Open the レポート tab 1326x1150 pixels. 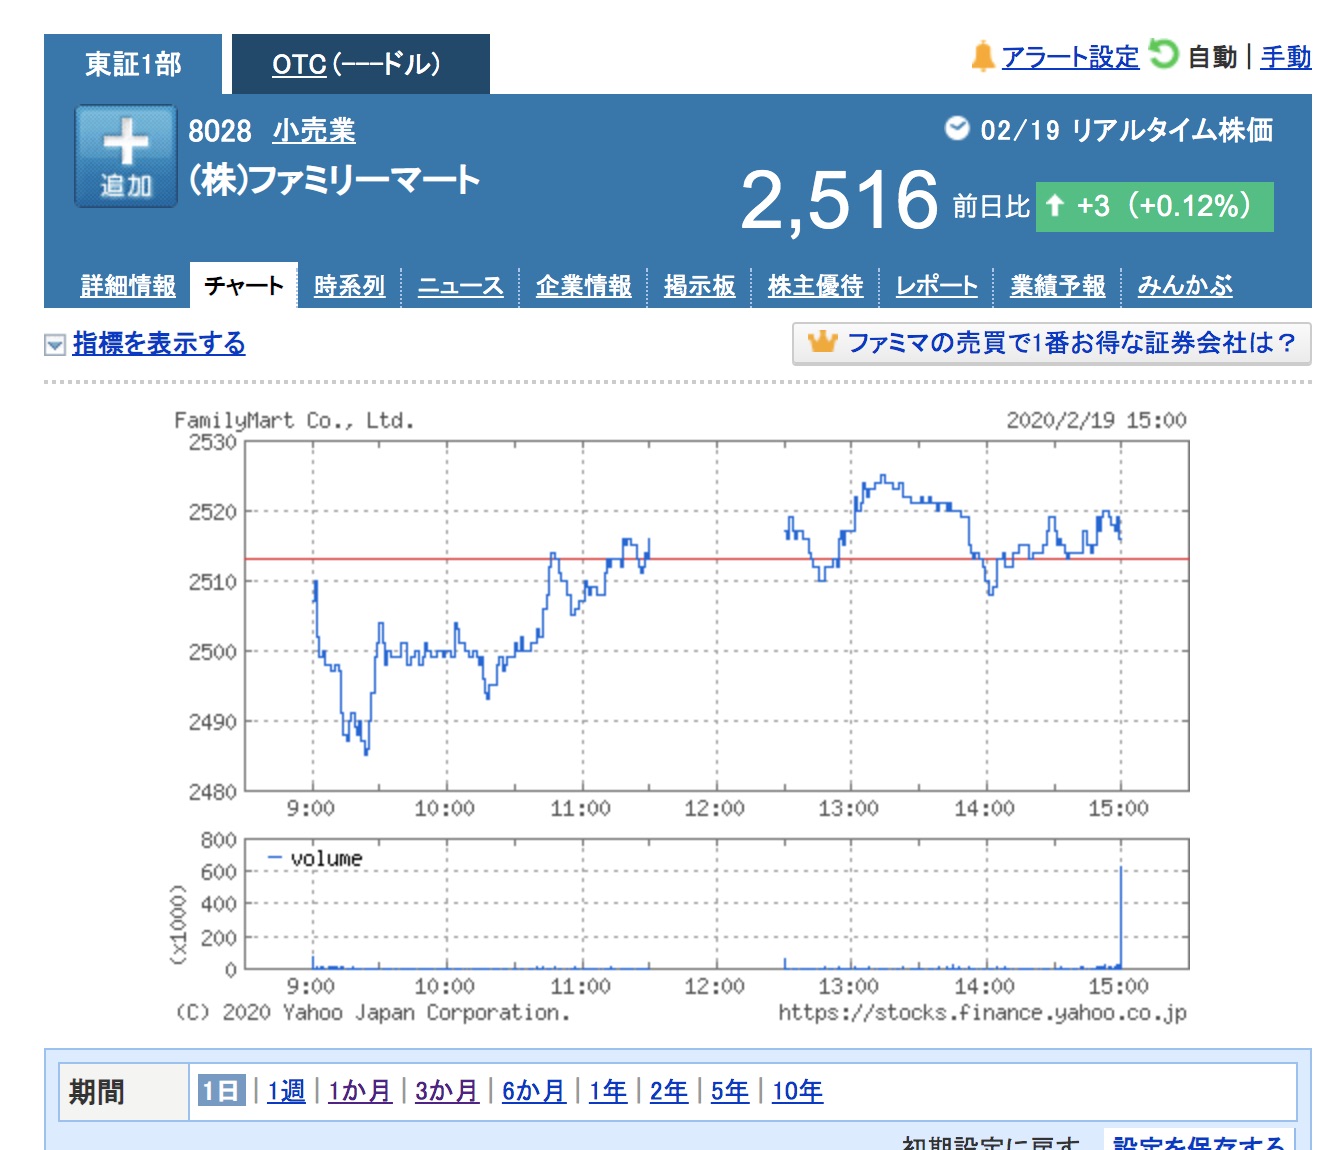coord(936,286)
